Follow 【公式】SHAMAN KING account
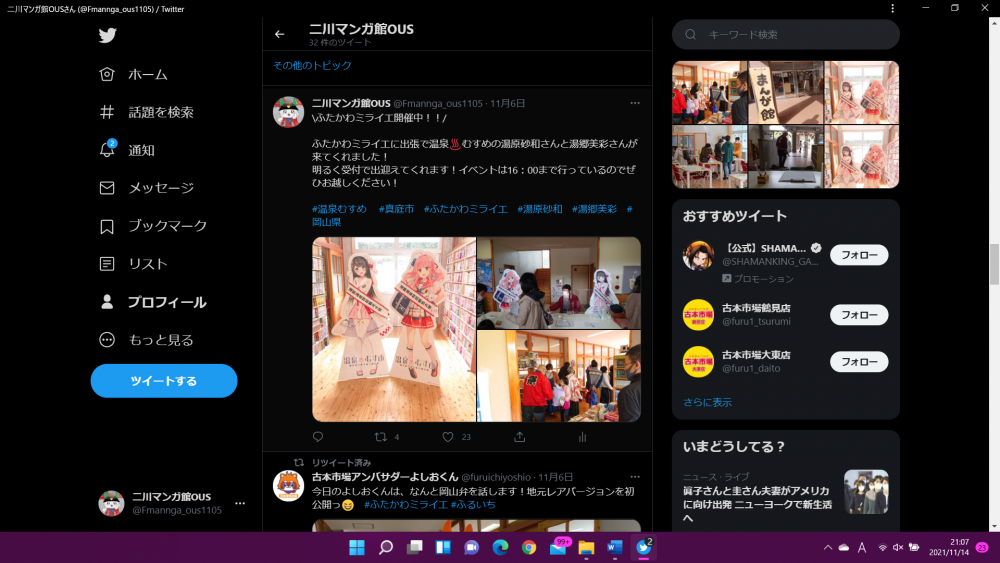Image resolution: width=1000 pixels, height=563 pixels. [x=859, y=255]
